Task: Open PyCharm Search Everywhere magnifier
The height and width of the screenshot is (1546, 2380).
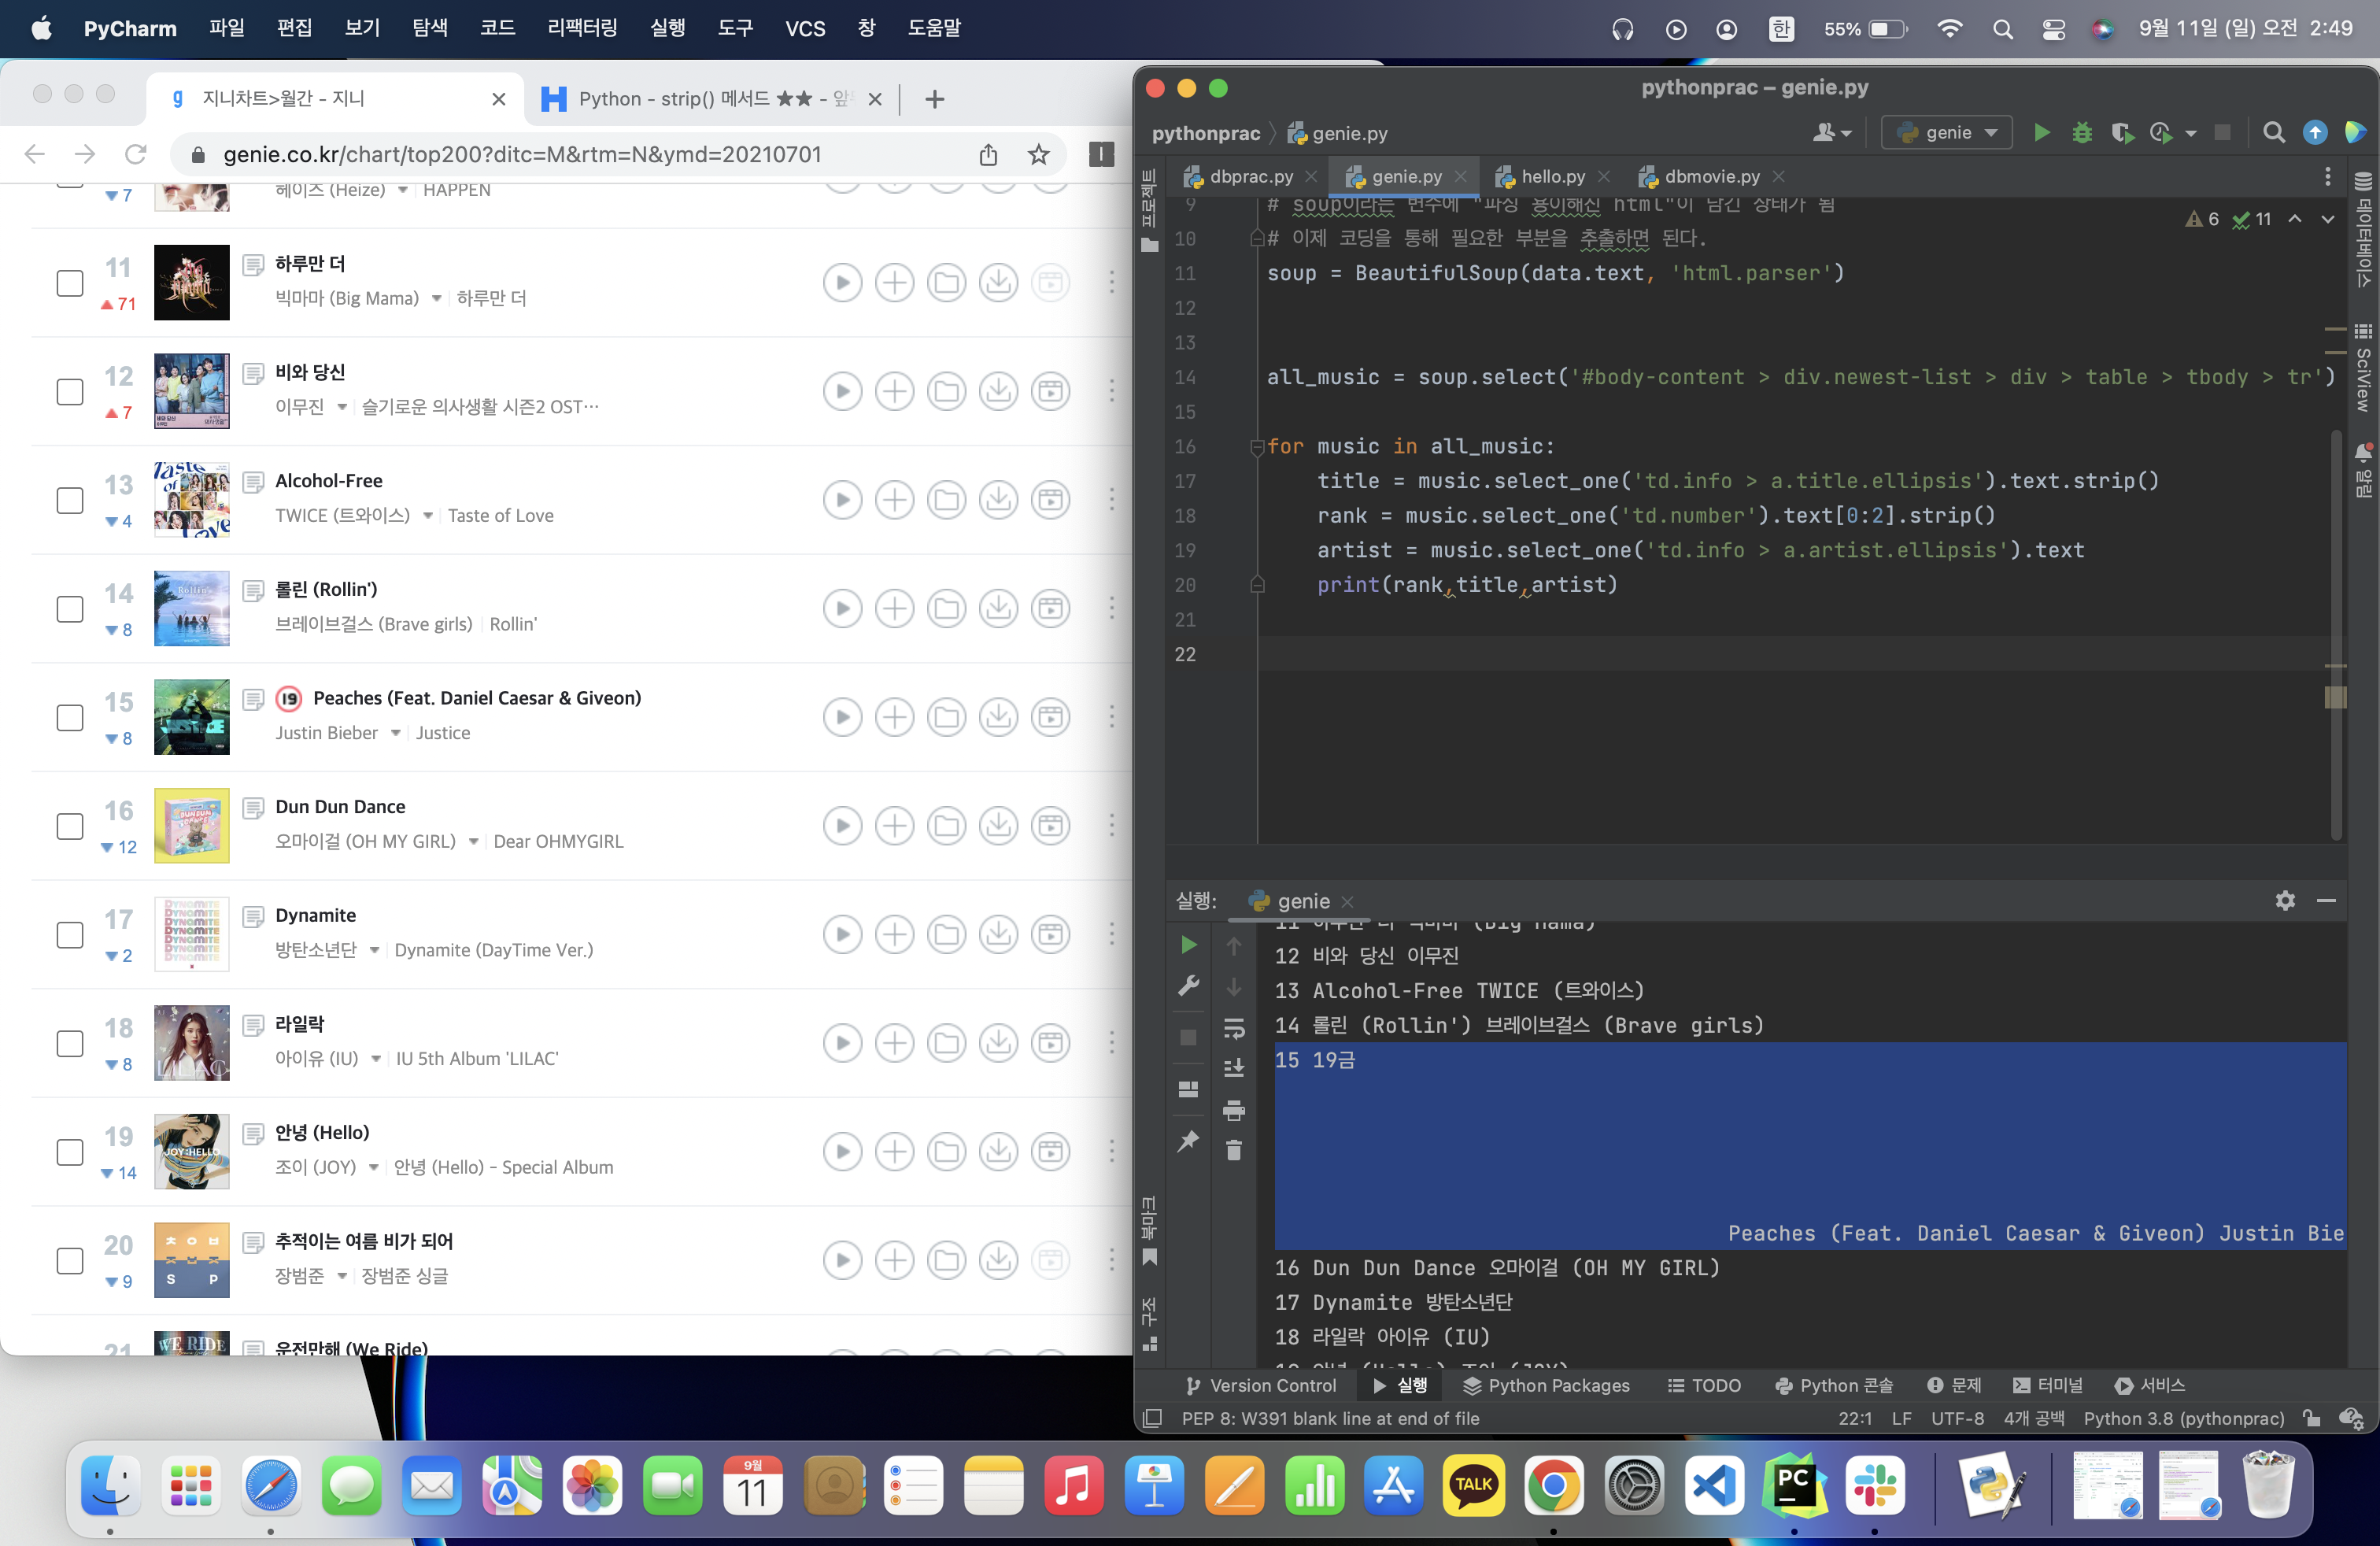Action: coord(2274,133)
